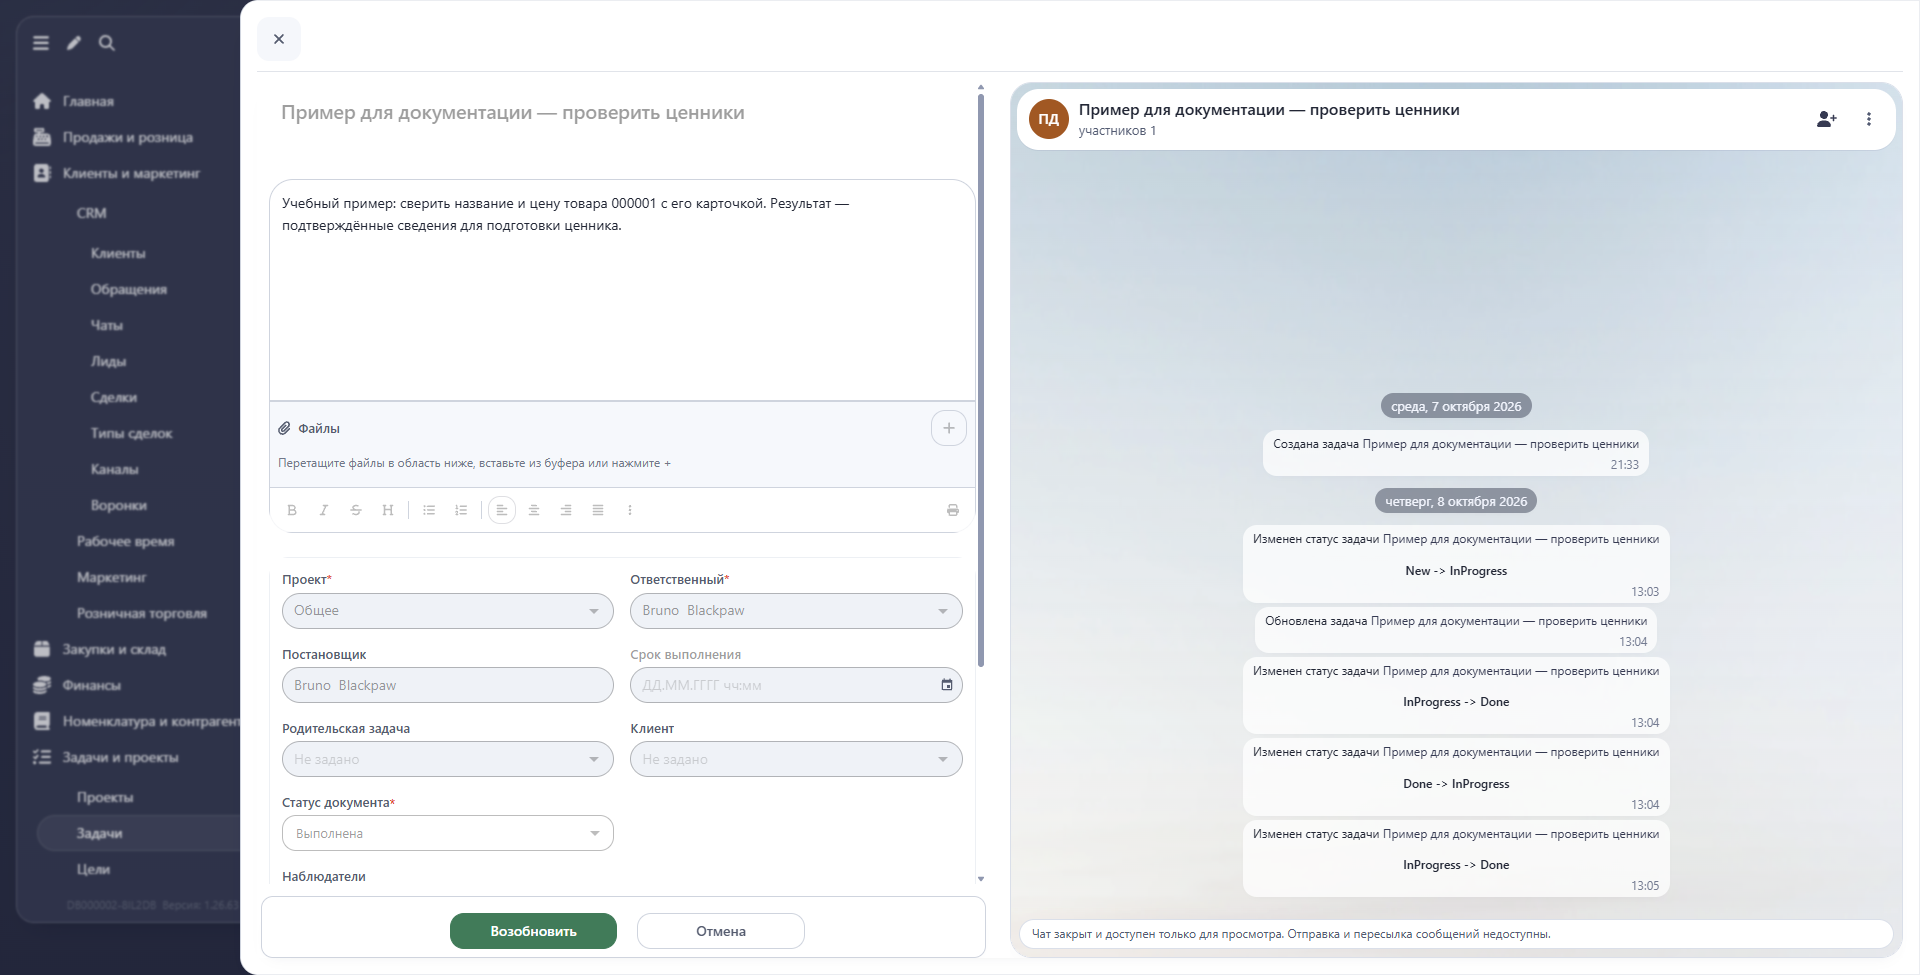Open Финансы section in sidebar

pos(91,685)
